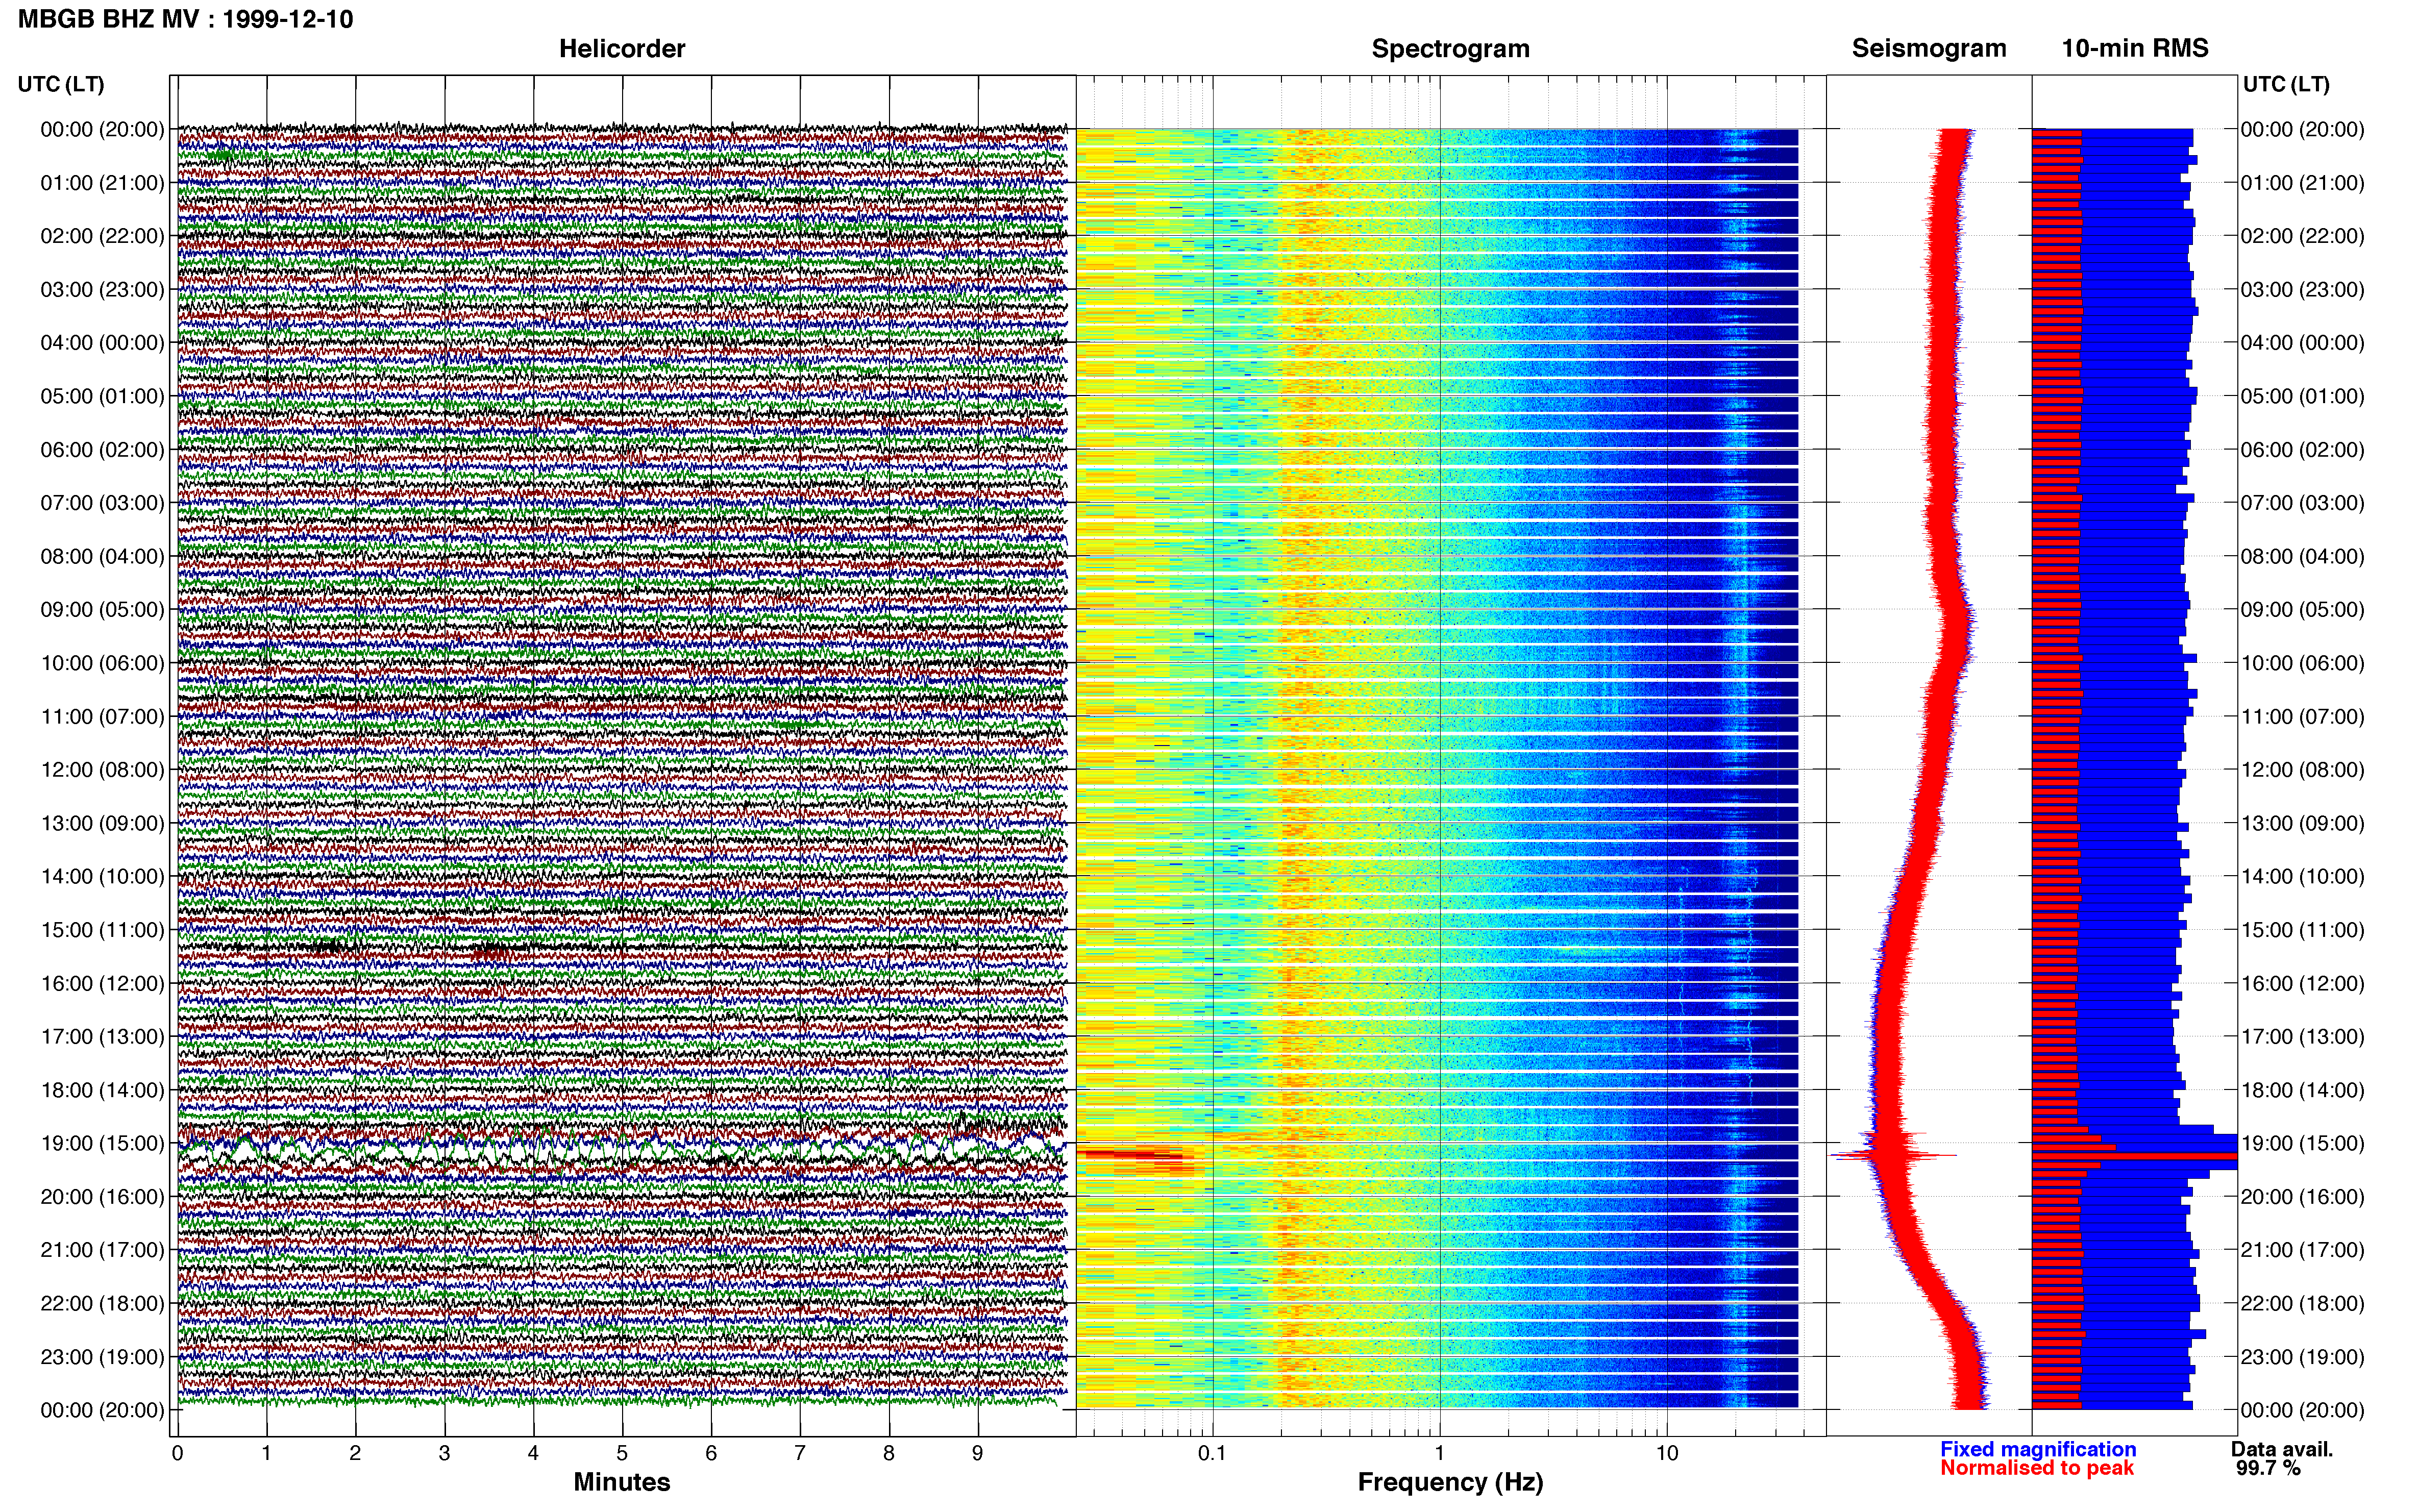The width and height of the screenshot is (2419, 1512).
Task: Click the left '03:00 (23:00)' time label
Action: click(102, 289)
